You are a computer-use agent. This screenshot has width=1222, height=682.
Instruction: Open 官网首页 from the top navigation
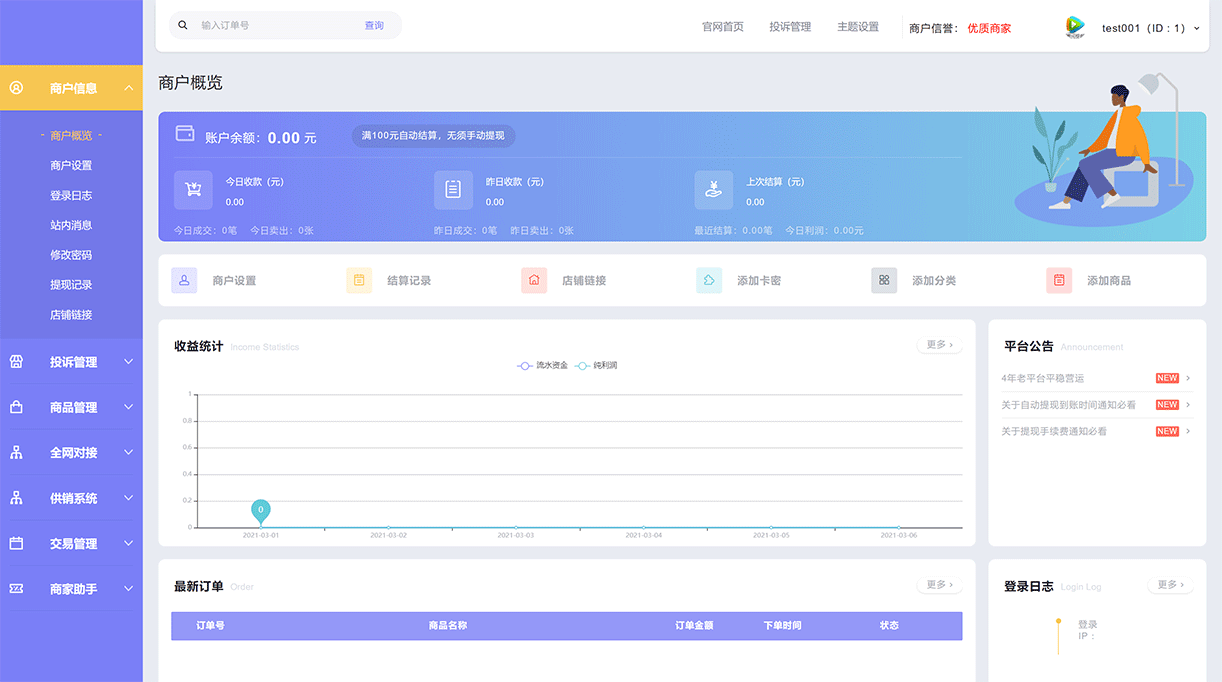pos(723,28)
